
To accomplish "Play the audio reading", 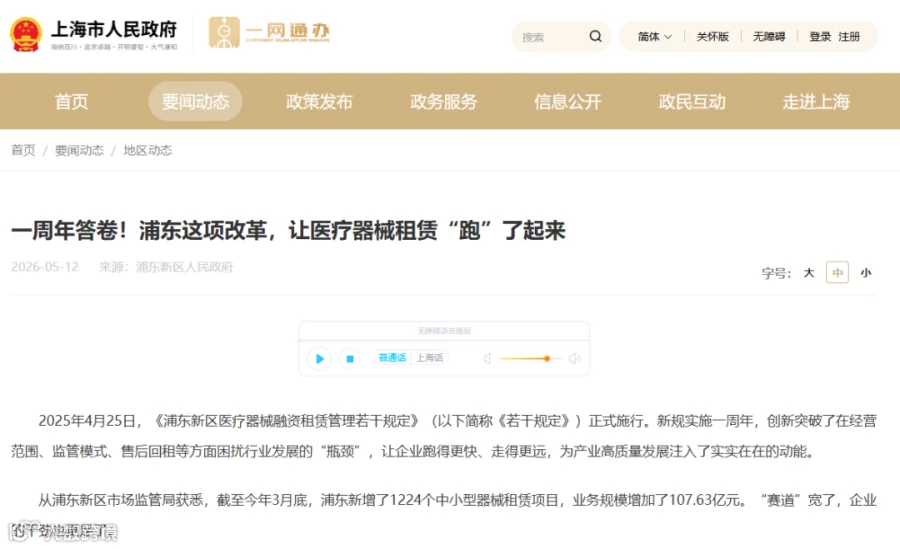I will click(x=319, y=359).
